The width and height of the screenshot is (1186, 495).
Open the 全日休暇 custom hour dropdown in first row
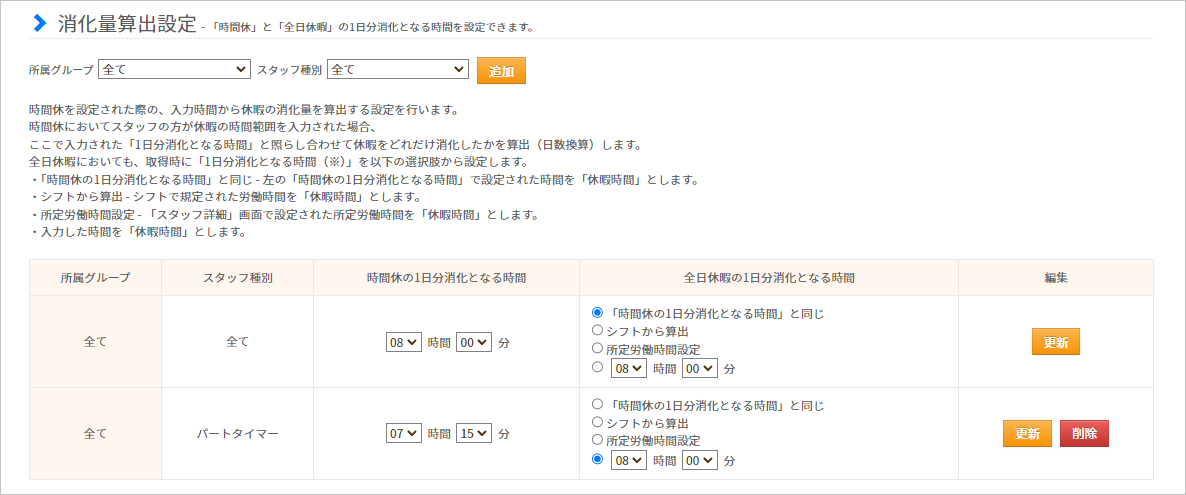click(x=629, y=368)
